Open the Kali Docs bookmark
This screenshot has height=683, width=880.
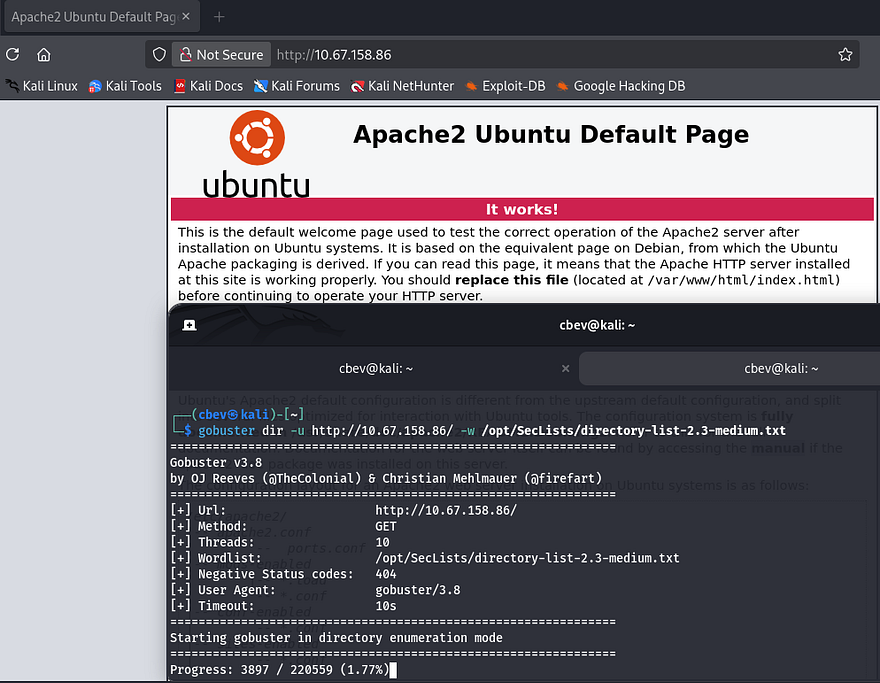tap(208, 86)
